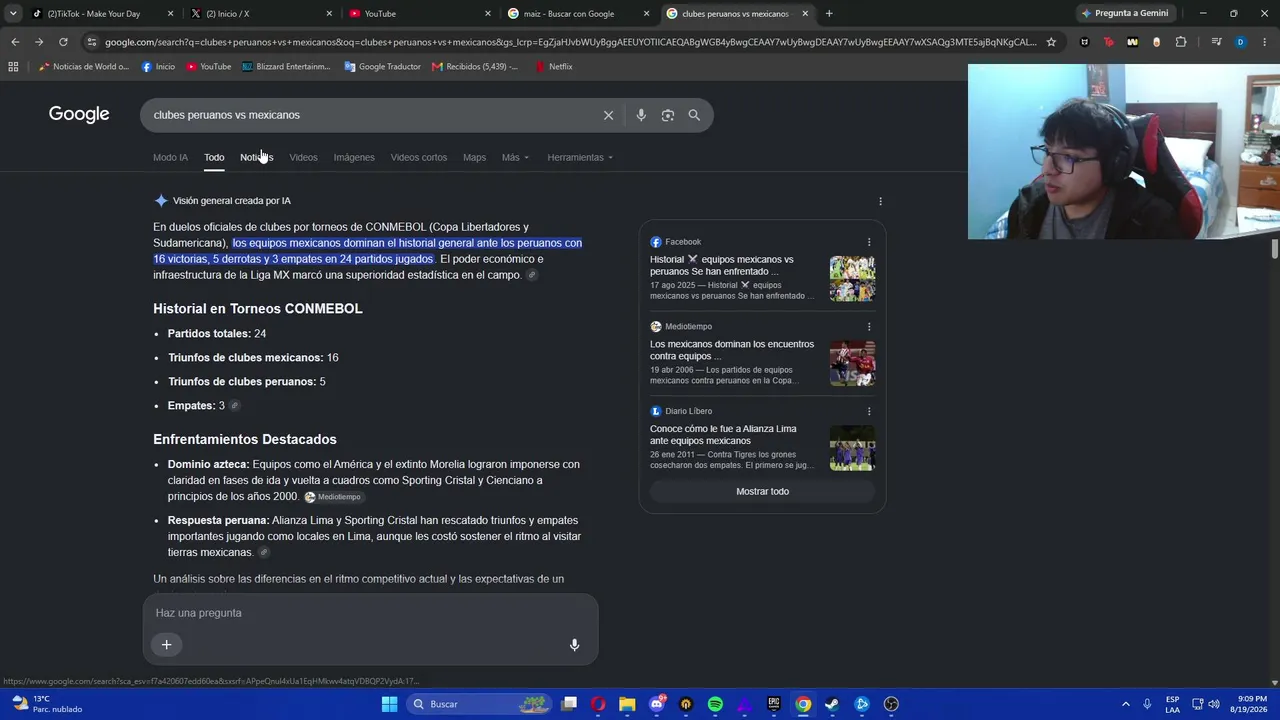Switch to the TikTok tab
1280x720 pixels.
(x=99, y=14)
